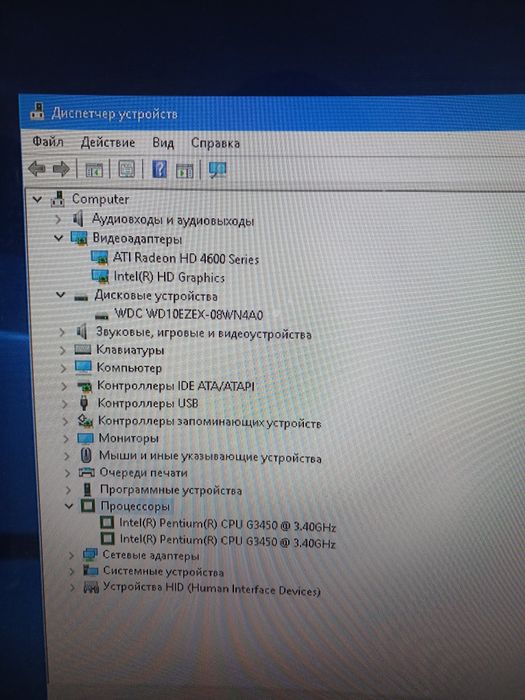525x700 pixels.
Task: Open the Справка menu
Action: pyautogui.click(x=215, y=143)
